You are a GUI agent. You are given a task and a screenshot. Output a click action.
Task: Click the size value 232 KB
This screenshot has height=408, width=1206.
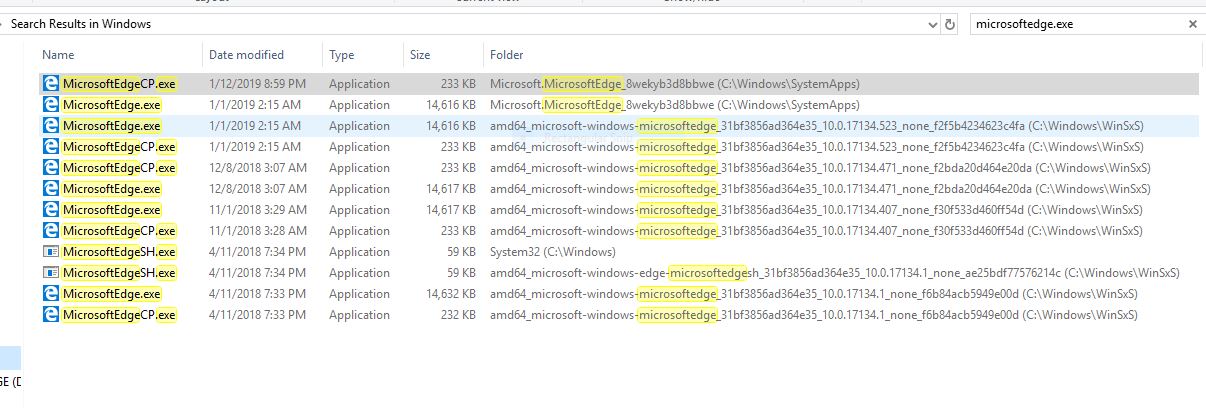click(x=457, y=315)
